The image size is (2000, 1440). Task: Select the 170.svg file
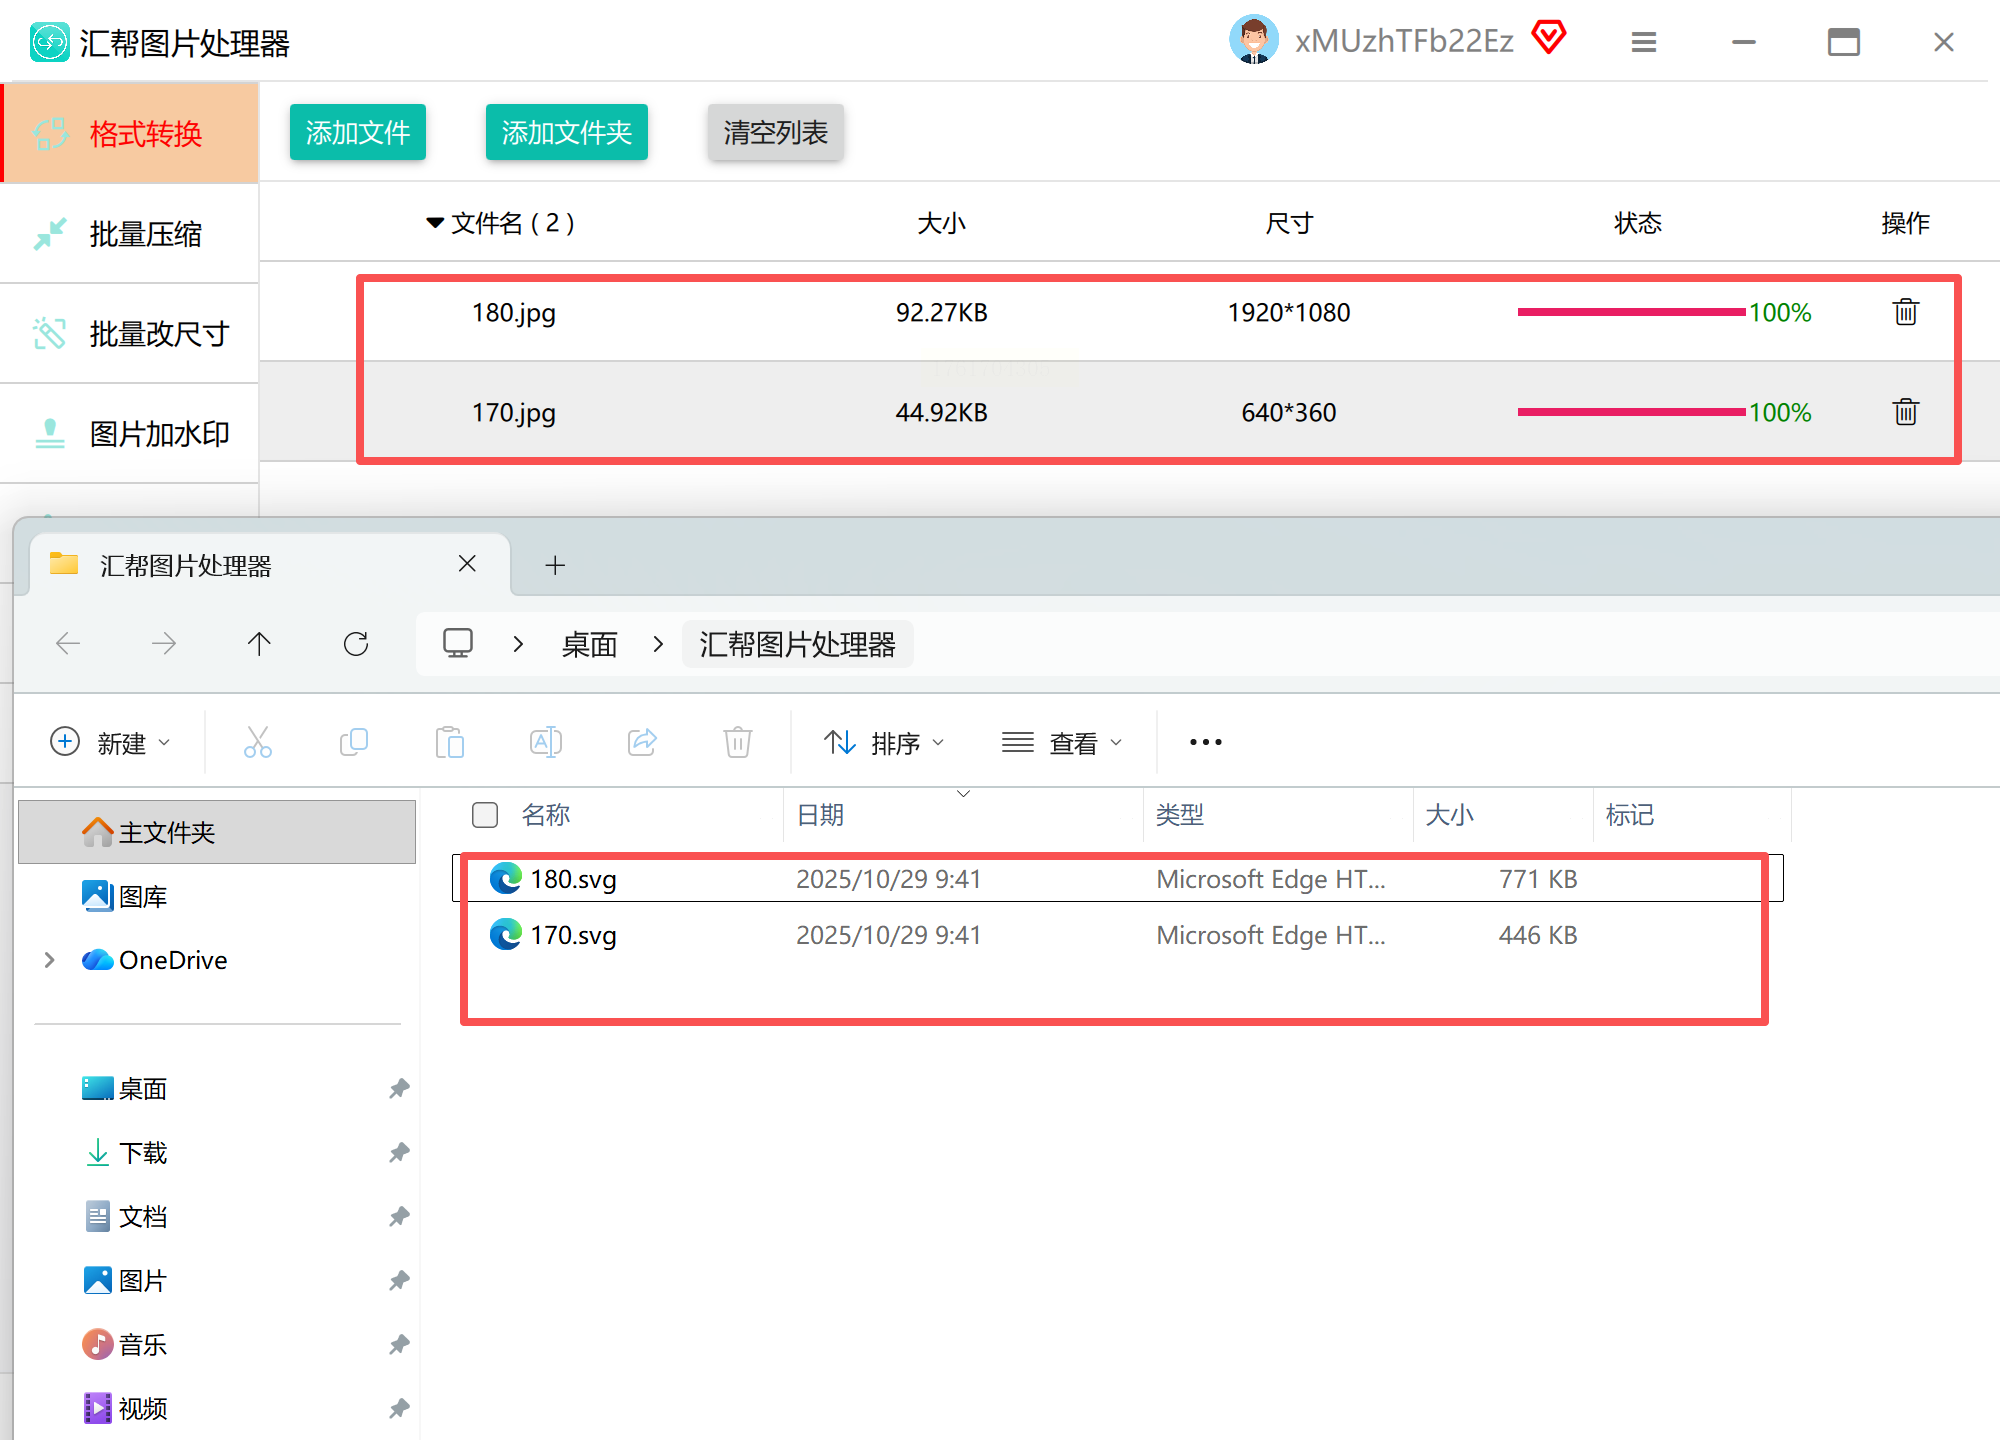click(573, 935)
